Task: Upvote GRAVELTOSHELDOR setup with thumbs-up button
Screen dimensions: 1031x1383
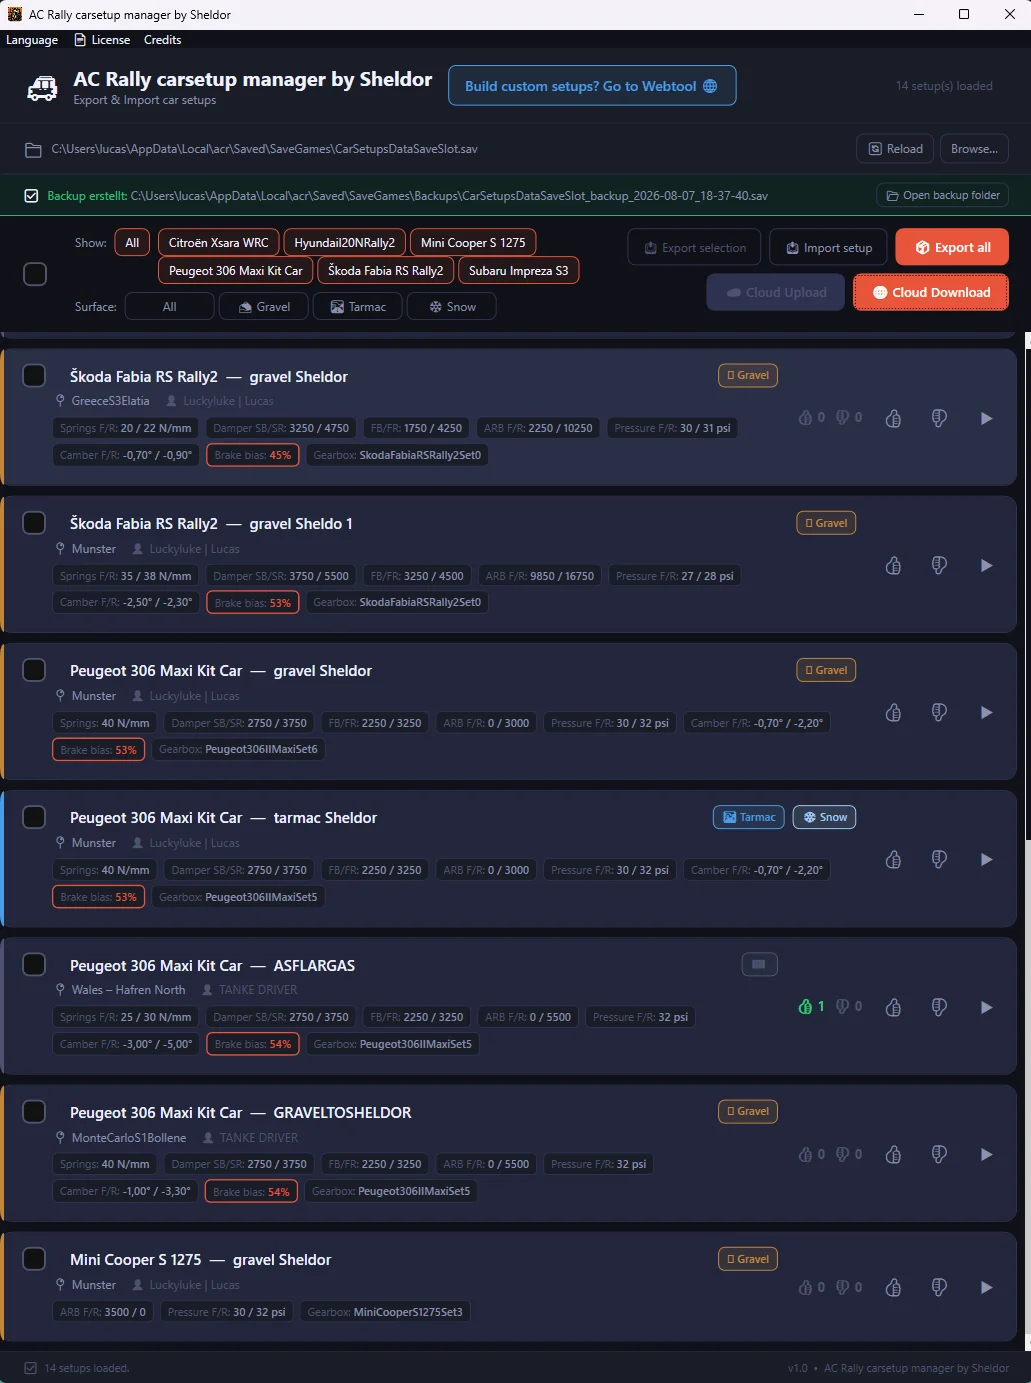Action: coord(893,1154)
